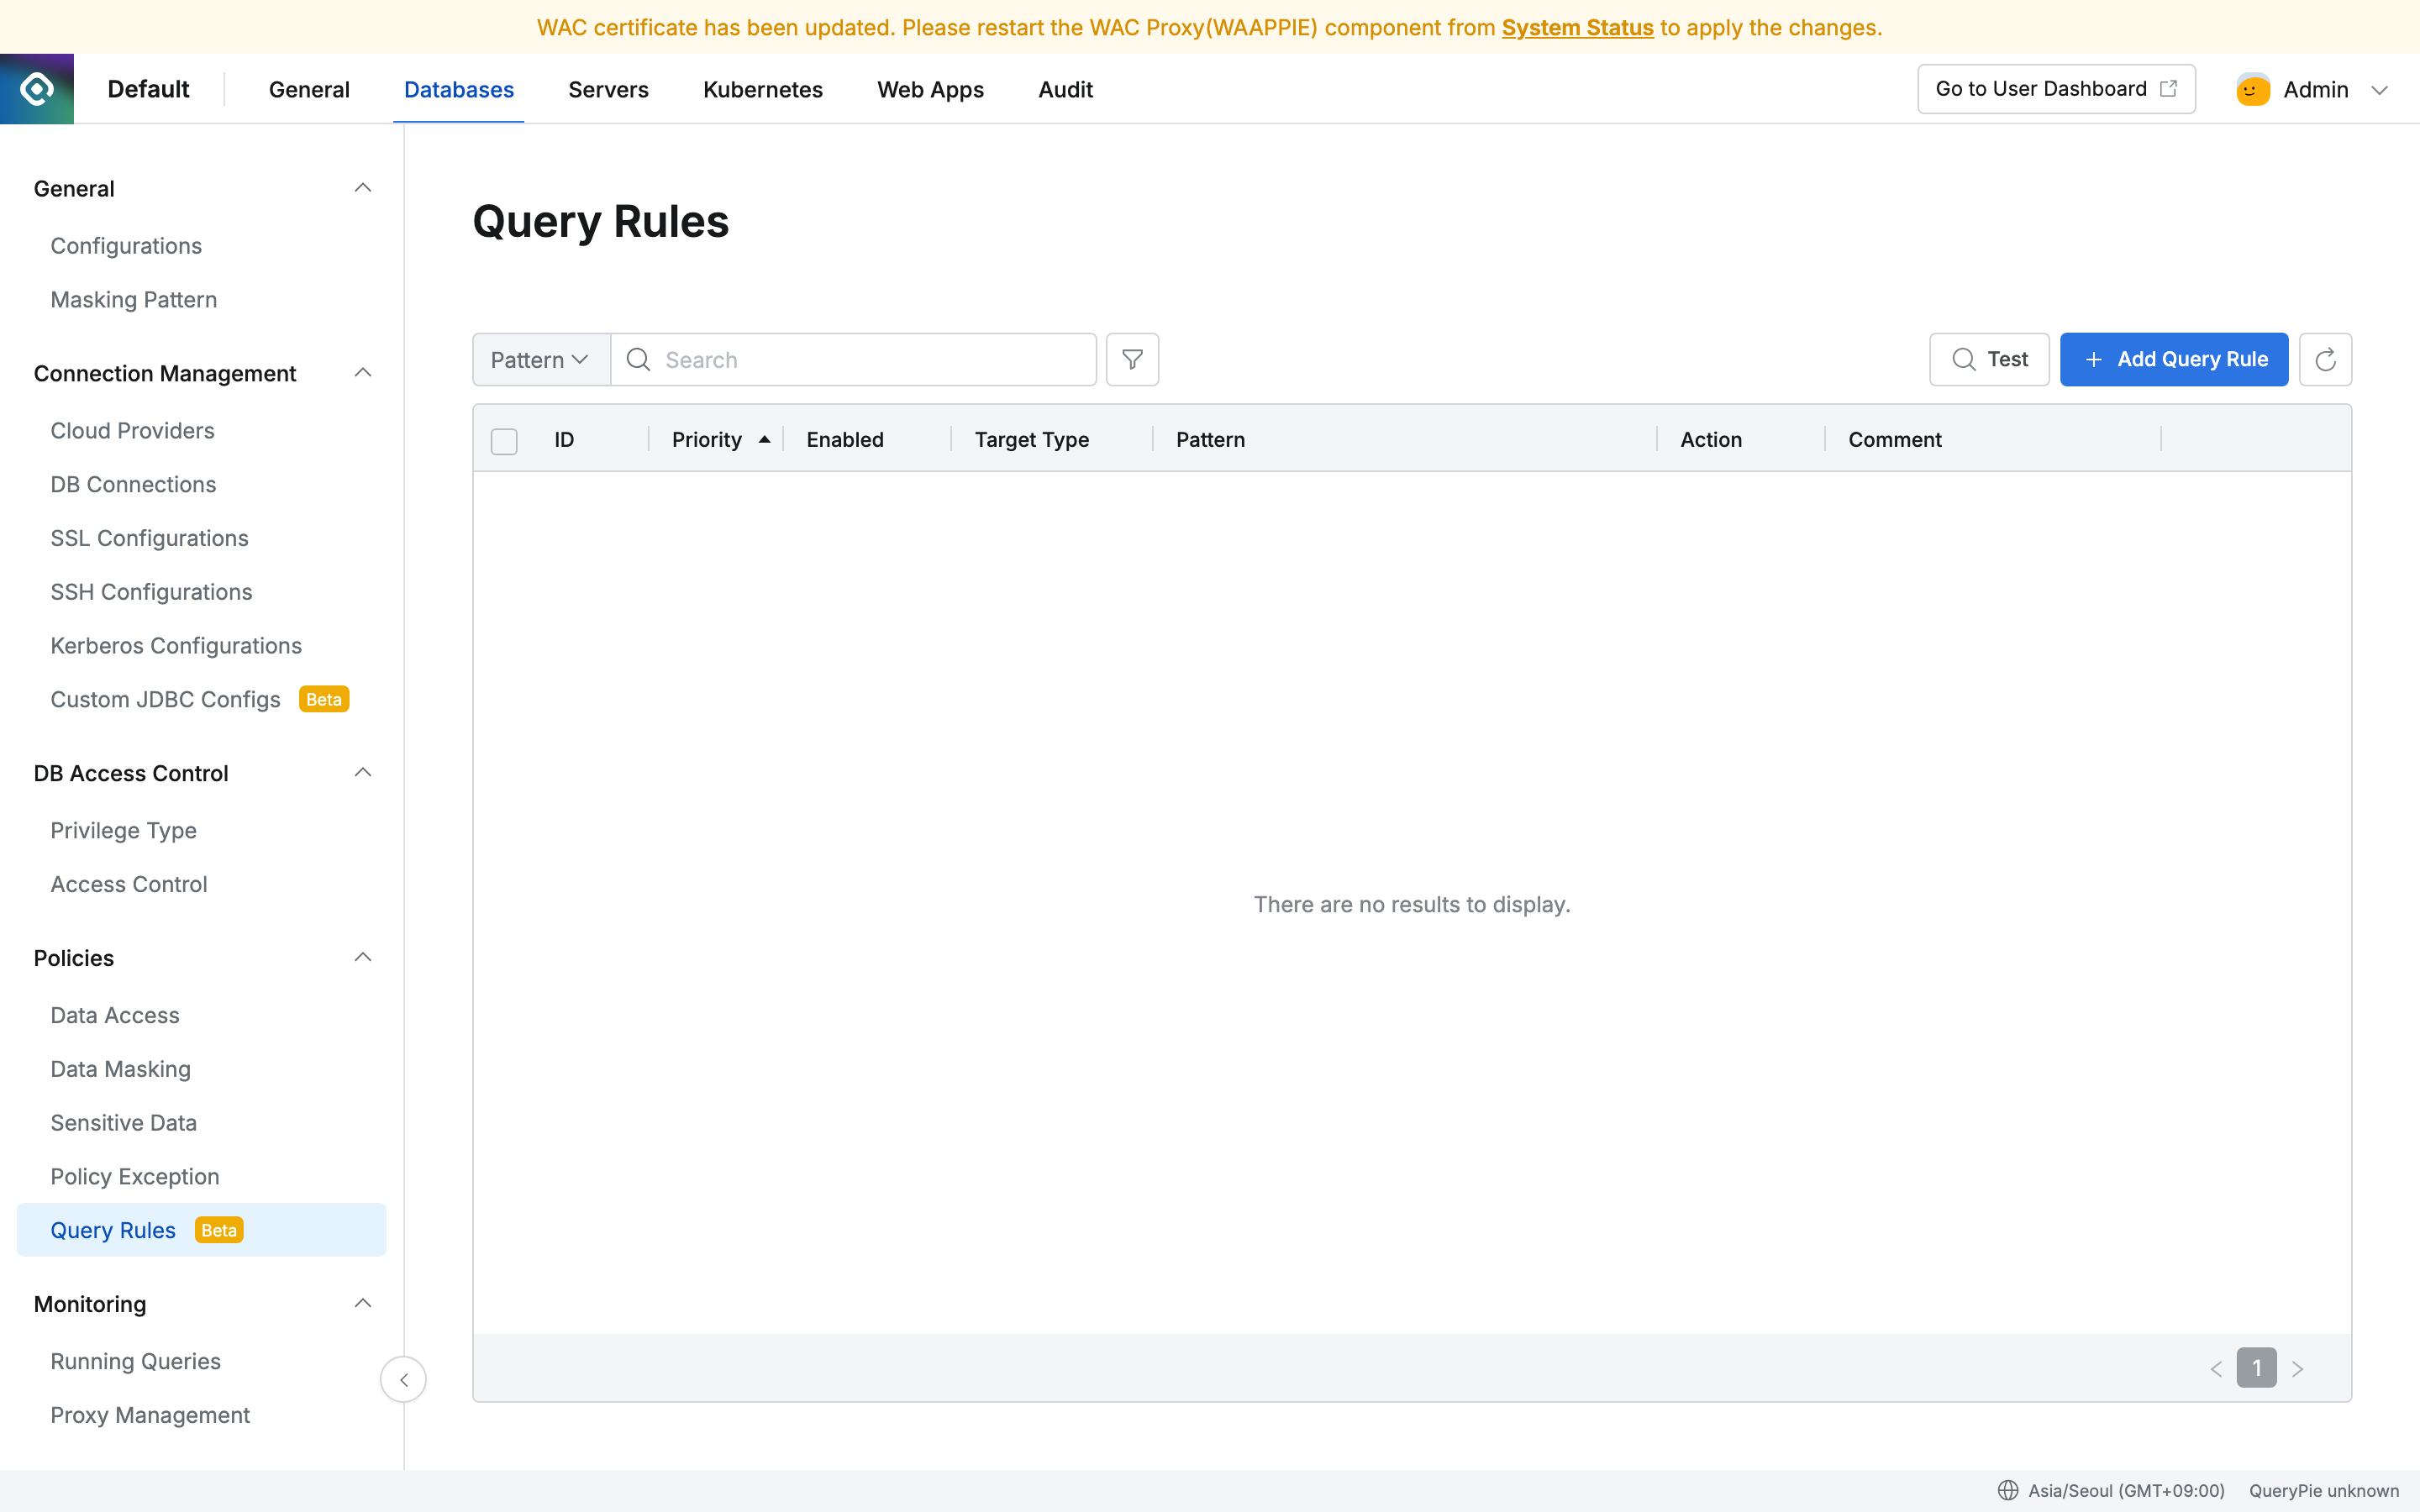Click the Priority sort arrow
The width and height of the screenshot is (2420, 1512).
point(764,440)
